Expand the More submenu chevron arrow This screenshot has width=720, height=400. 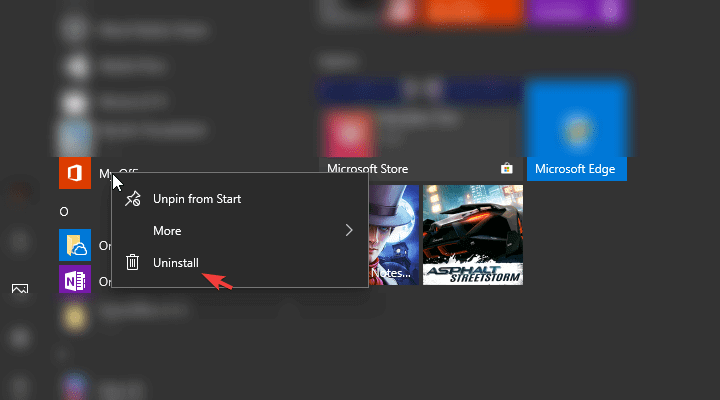tap(349, 230)
